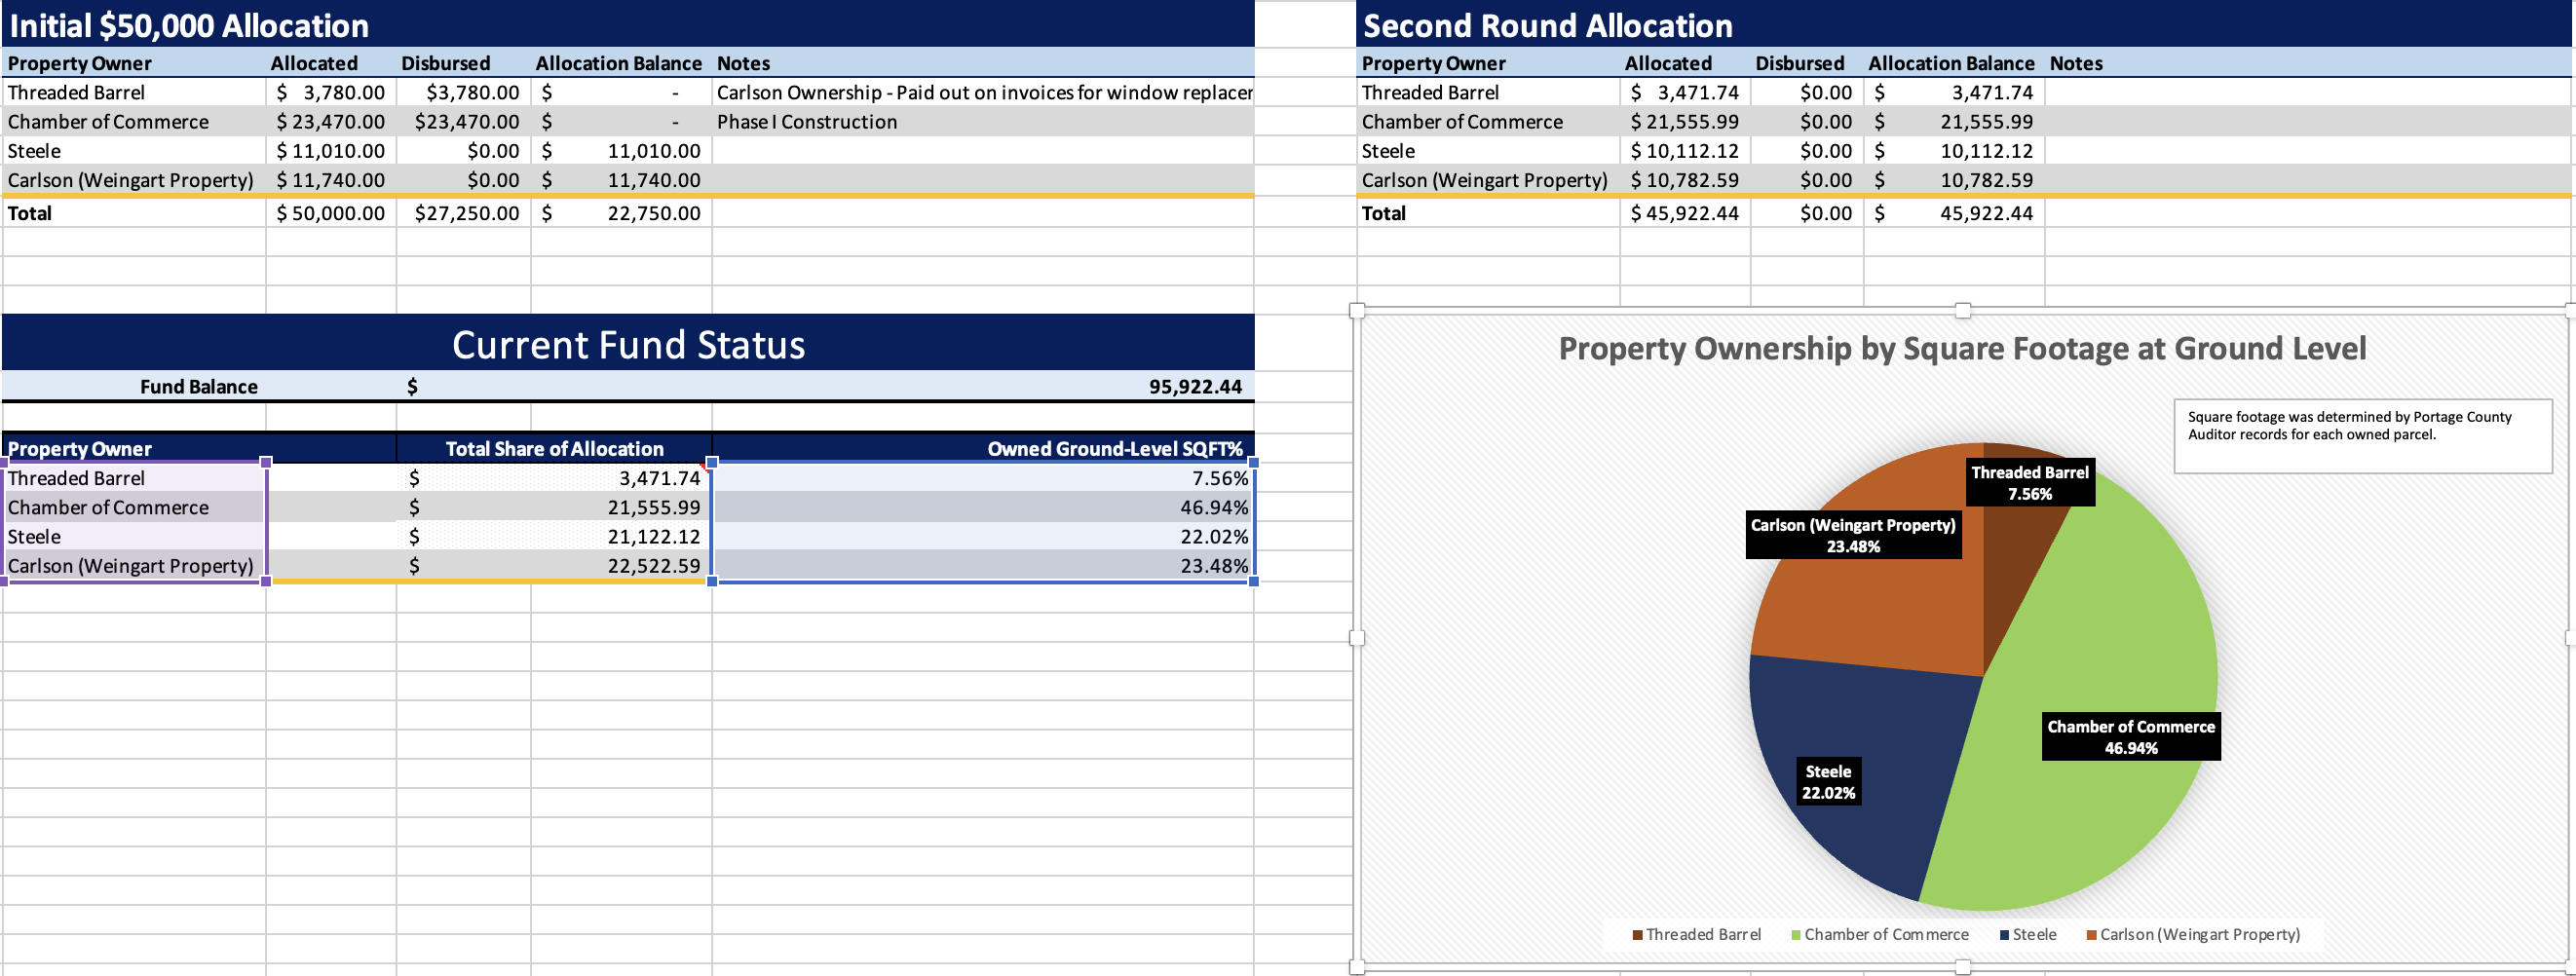Click the Carlson (Weingart Property) legend entry
The height and width of the screenshot is (976, 2576).
[x=2193, y=934]
